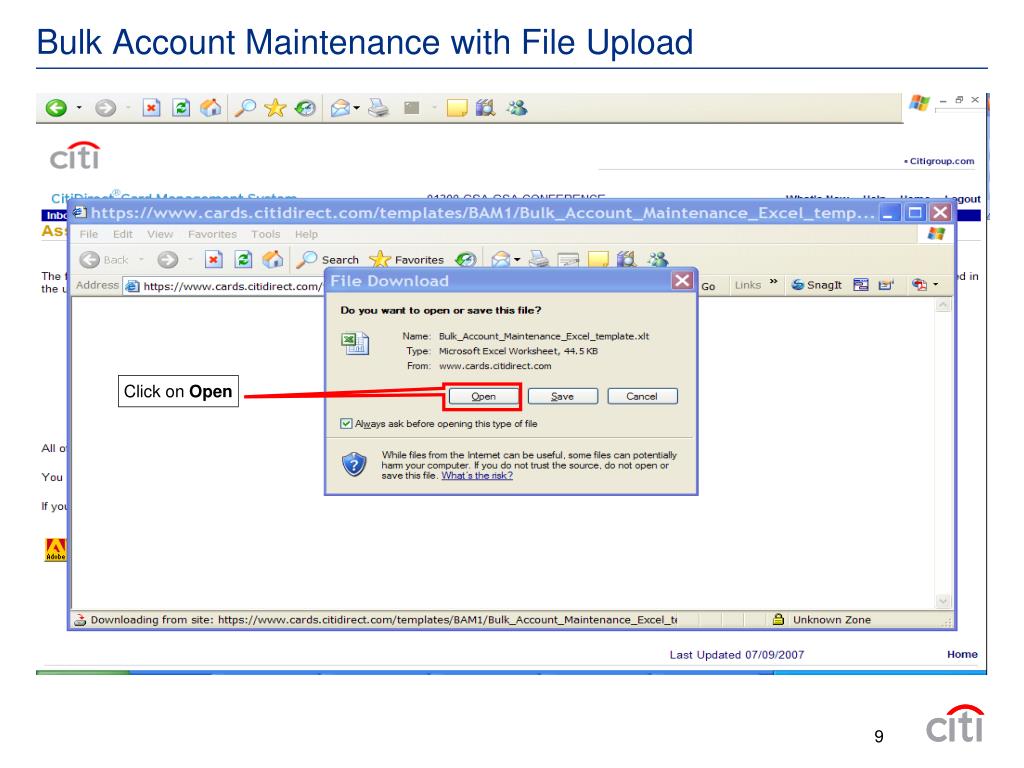This screenshot has height=768, width=1024.
Task: Click Refresh icon in popup window toolbar
Action: point(243,260)
